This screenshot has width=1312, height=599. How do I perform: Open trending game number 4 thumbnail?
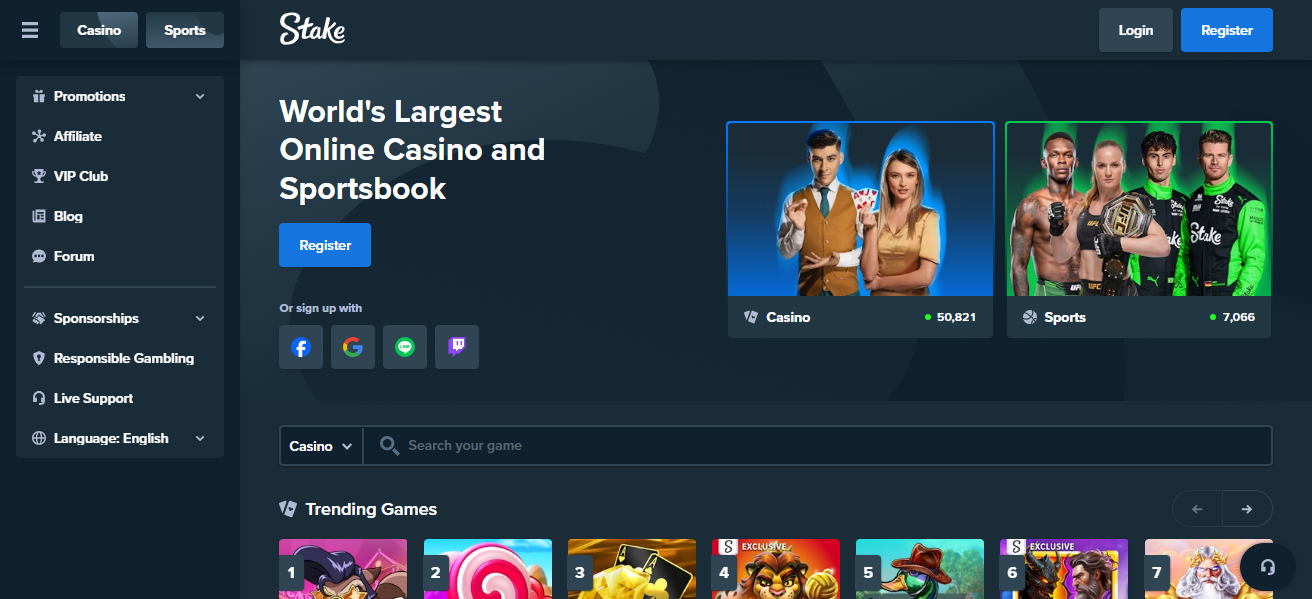[776, 569]
